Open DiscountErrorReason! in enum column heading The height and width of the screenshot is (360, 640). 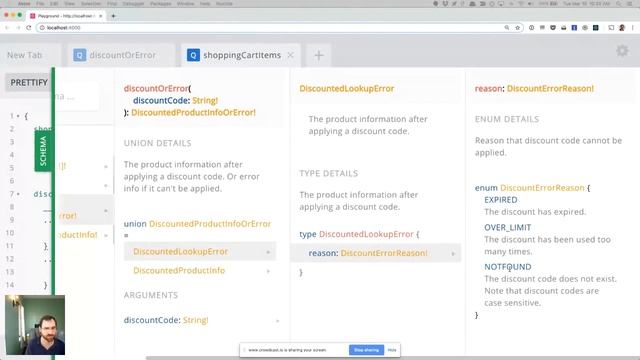(550, 89)
